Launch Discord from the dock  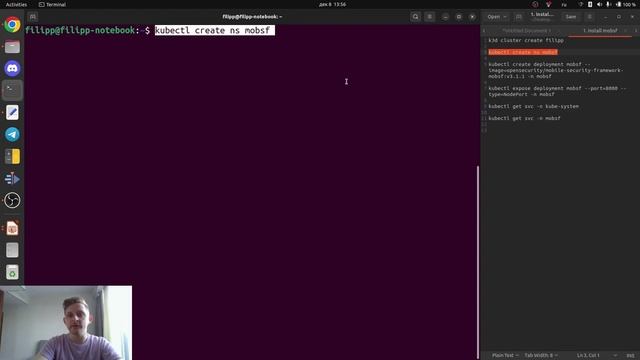click(12, 69)
